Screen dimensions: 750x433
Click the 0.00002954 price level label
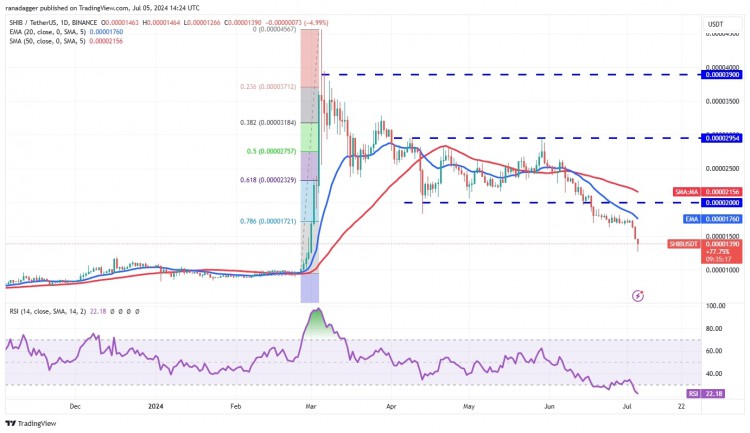pyautogui.click(x=722, y=138)
